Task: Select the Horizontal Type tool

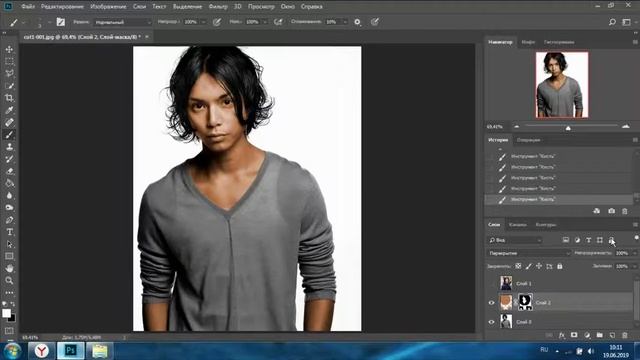Action: pos(9,232)
